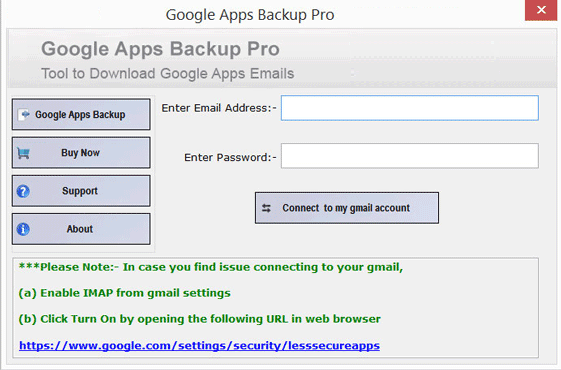Click the 'Click Turn On by opening' note line
The width and height of the screenshot is (561, 370).
[200, 319]
